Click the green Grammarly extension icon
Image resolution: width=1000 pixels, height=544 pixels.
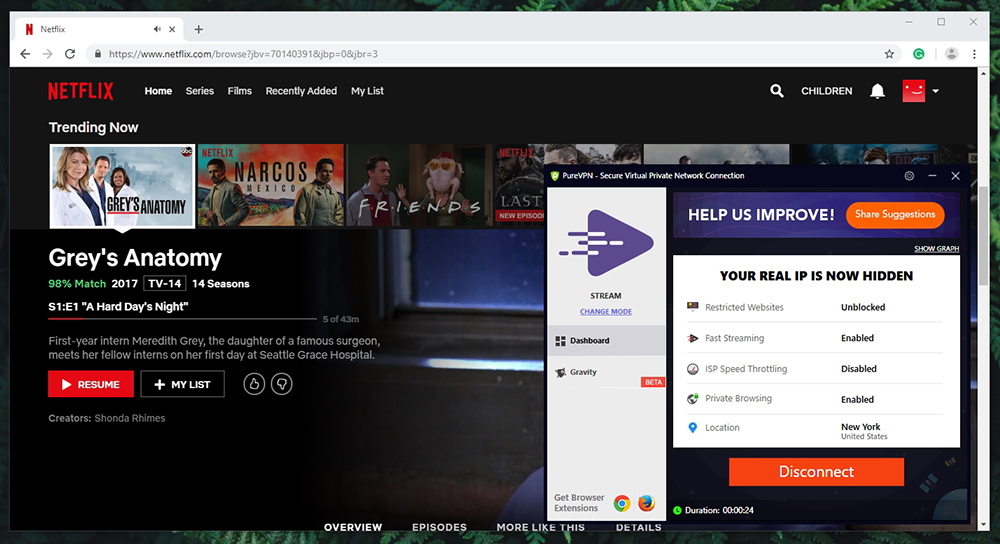[x=918, y=54]
